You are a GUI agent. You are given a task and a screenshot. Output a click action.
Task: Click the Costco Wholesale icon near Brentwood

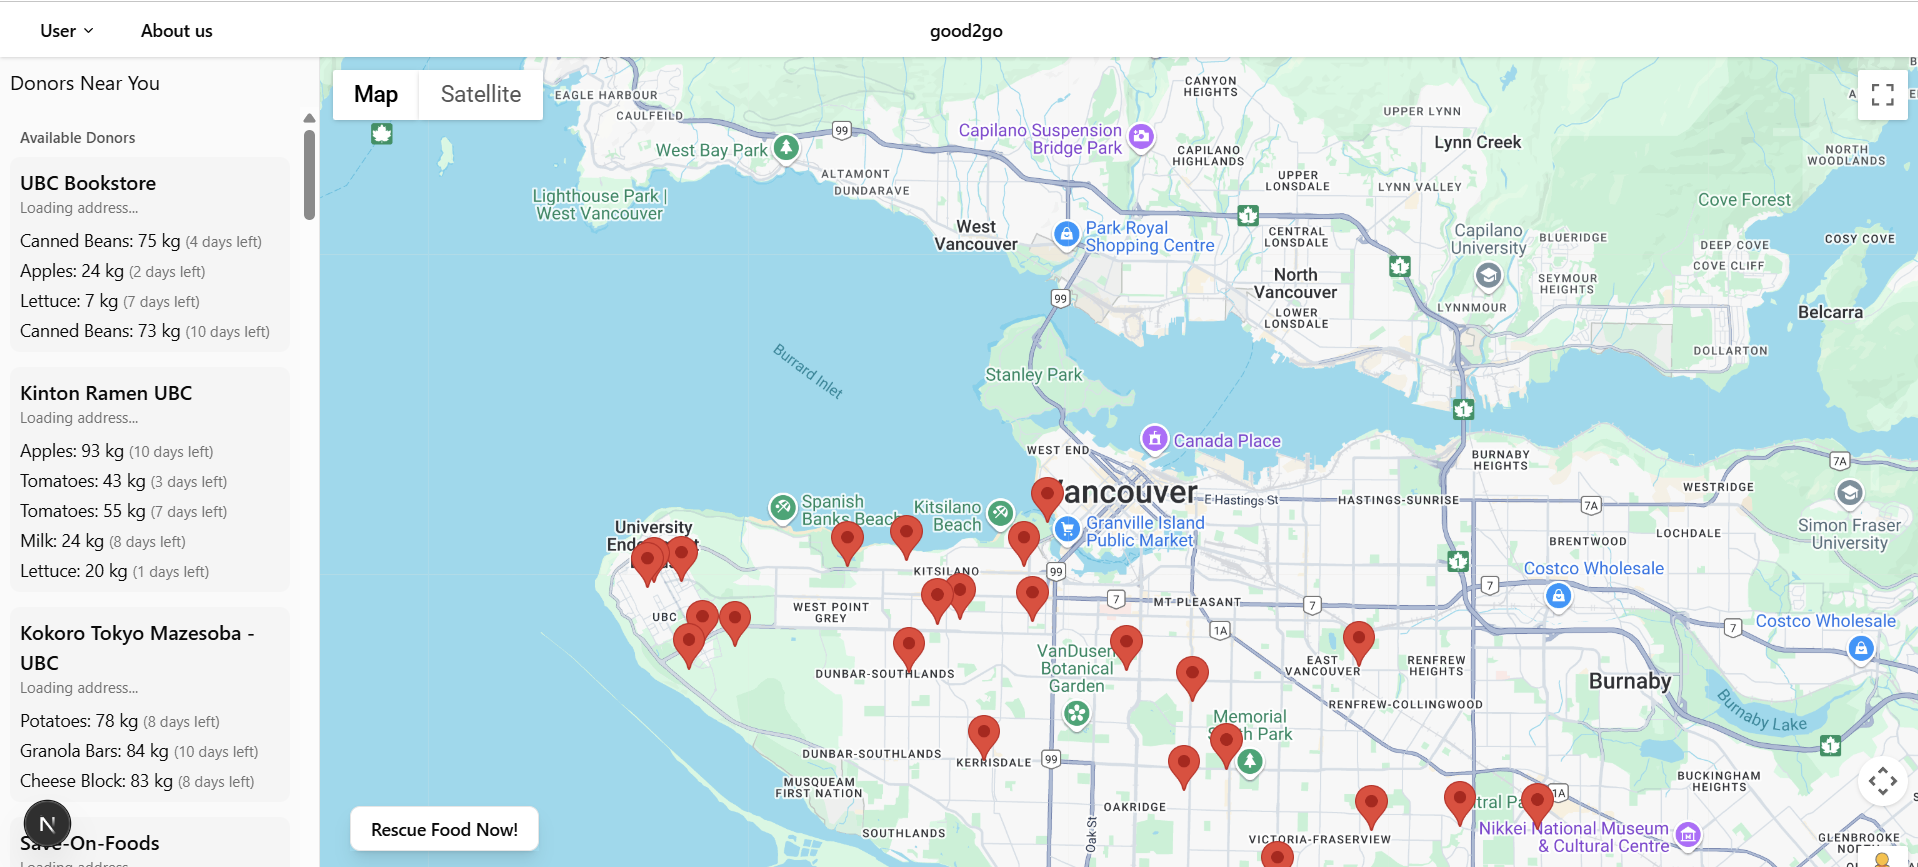click(1558, 596)
